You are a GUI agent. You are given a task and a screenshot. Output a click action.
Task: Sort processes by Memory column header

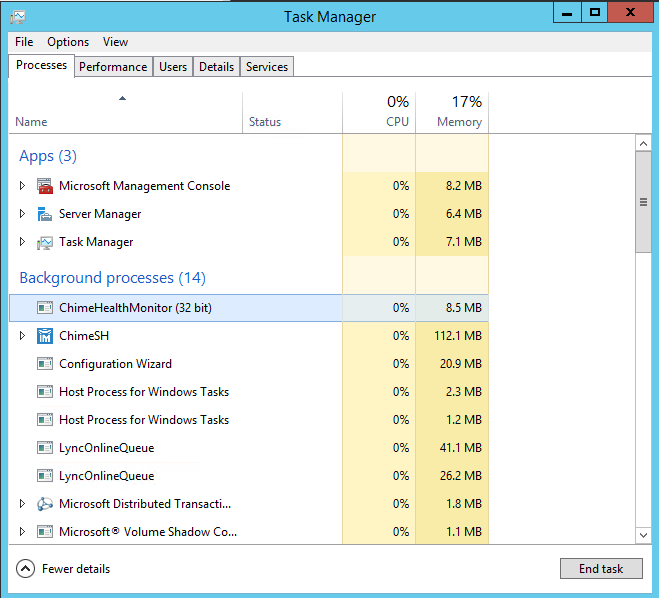(x=452, y=113)
